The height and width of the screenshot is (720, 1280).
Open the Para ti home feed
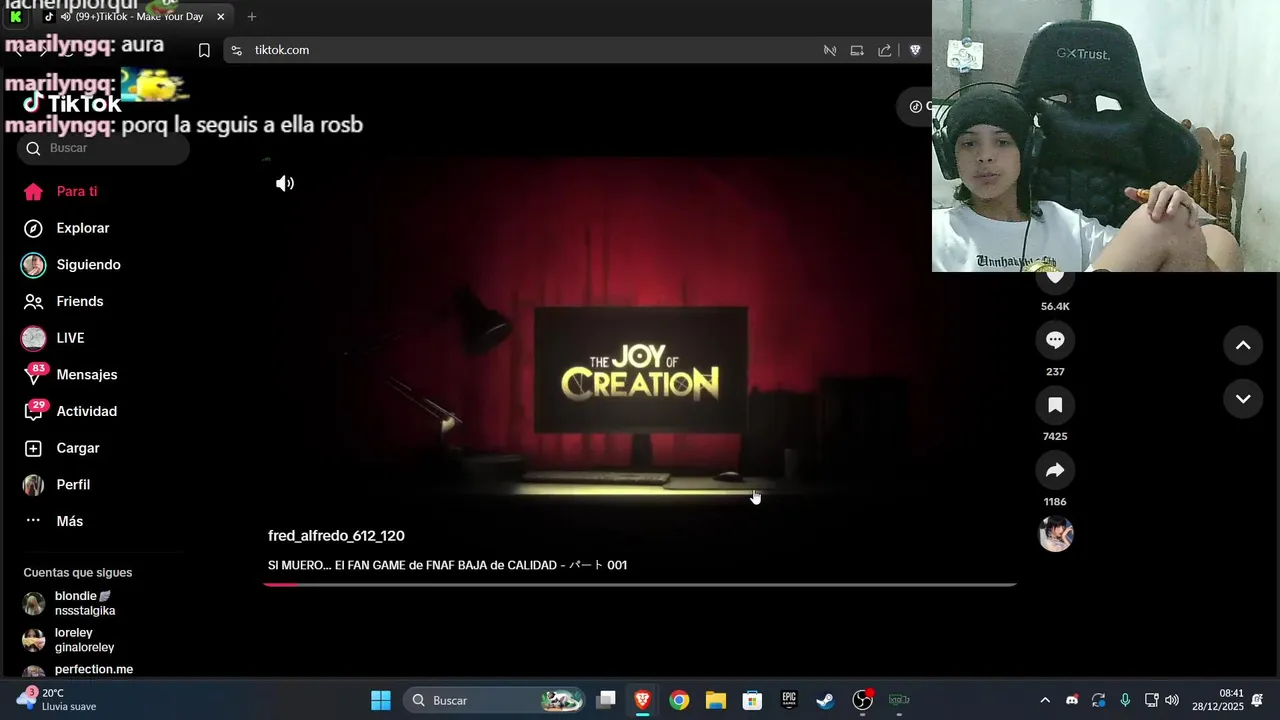click(60, 191)
